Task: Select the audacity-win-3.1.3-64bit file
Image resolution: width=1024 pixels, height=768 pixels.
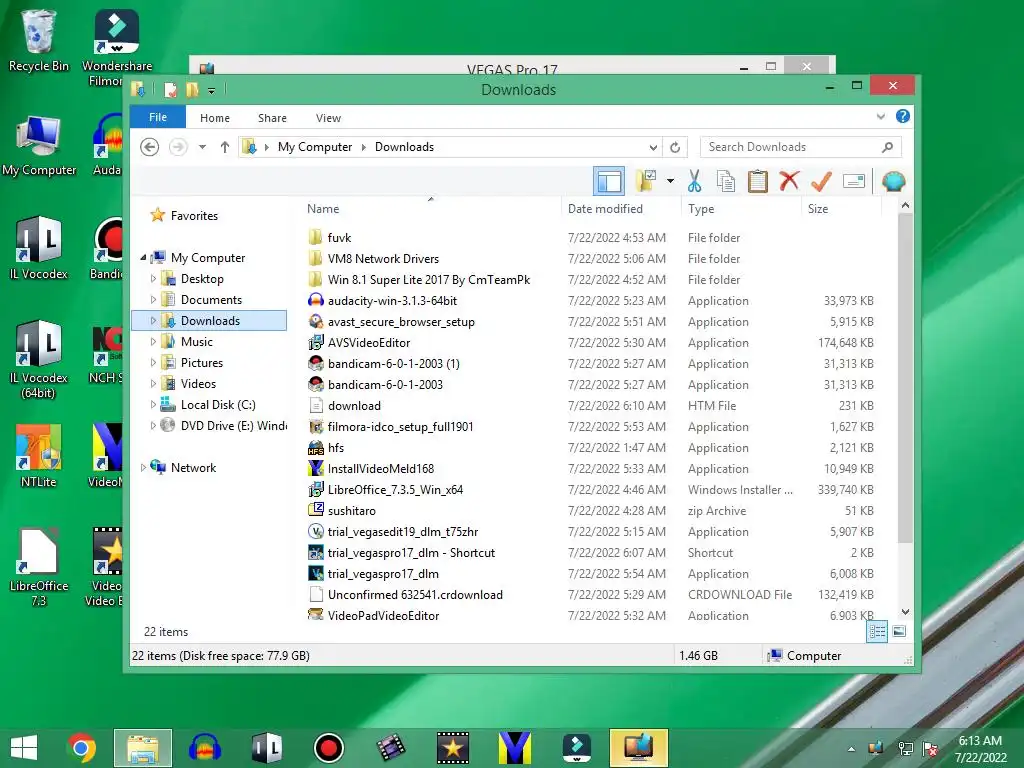Action: pos(392,300)
